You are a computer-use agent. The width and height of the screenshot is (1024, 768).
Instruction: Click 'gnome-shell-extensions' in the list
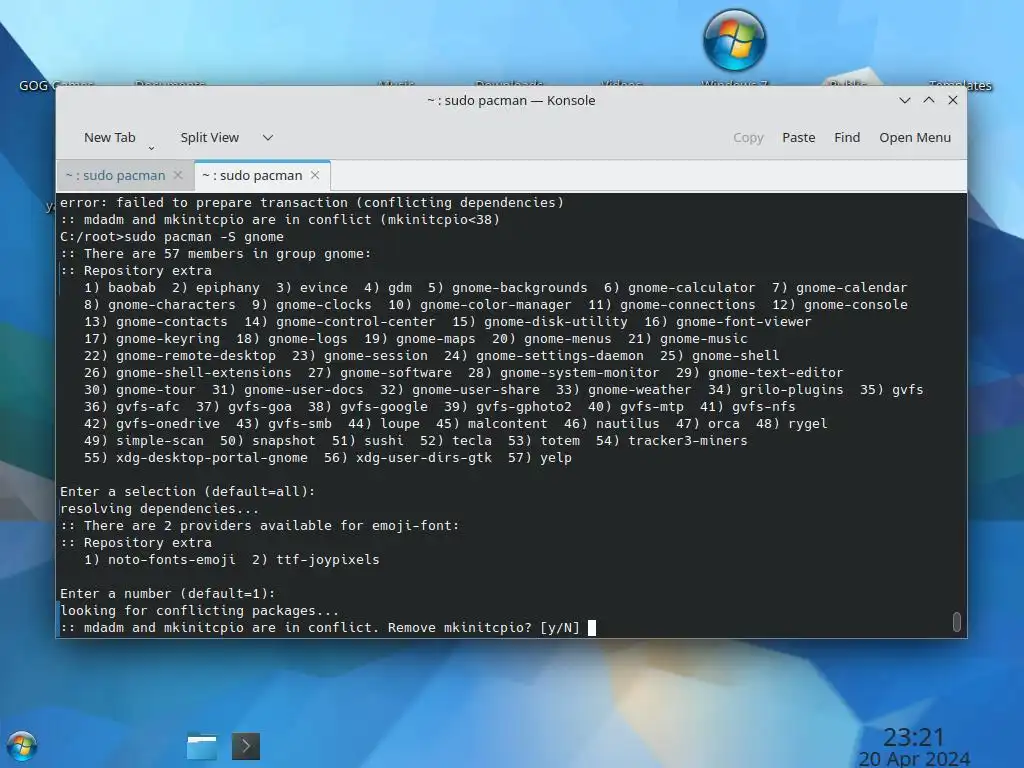[204, 372]
